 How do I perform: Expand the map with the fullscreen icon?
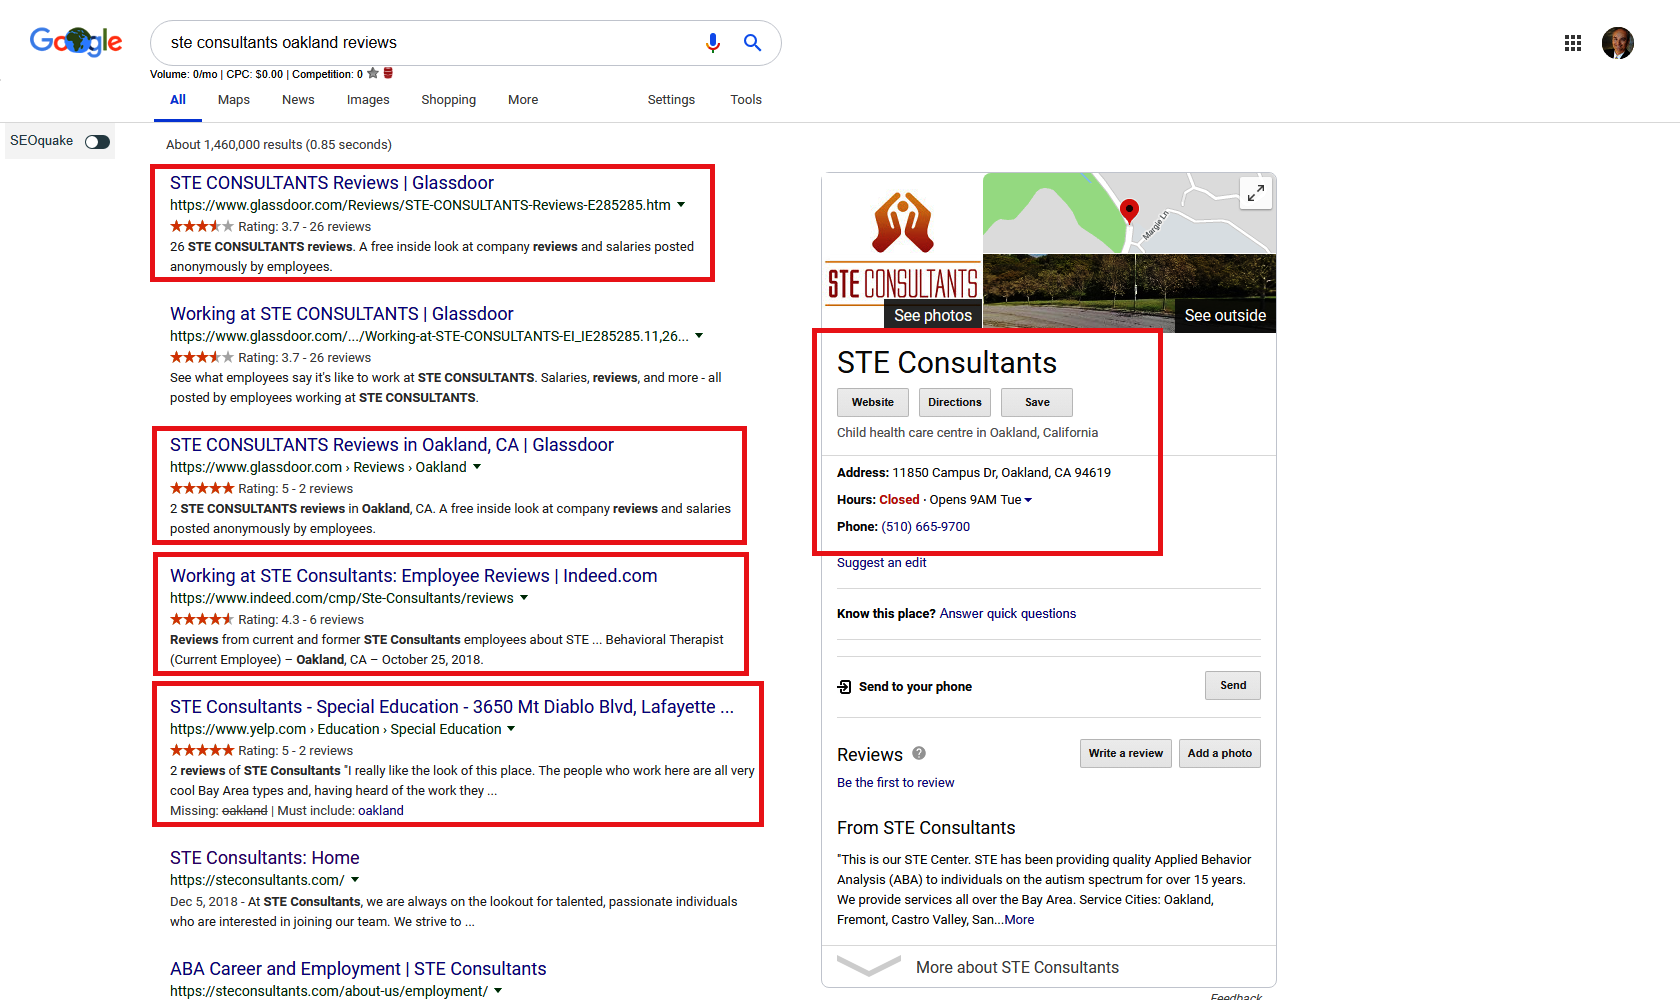pos(1256,193)
